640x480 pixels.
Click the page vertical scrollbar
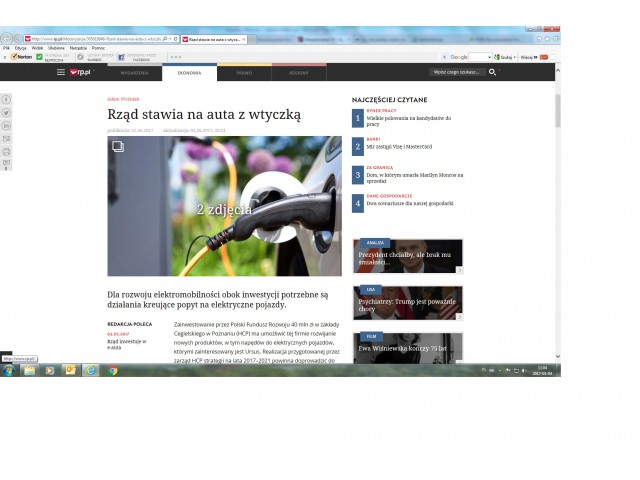pyautogui.click(x=557, y=200)
